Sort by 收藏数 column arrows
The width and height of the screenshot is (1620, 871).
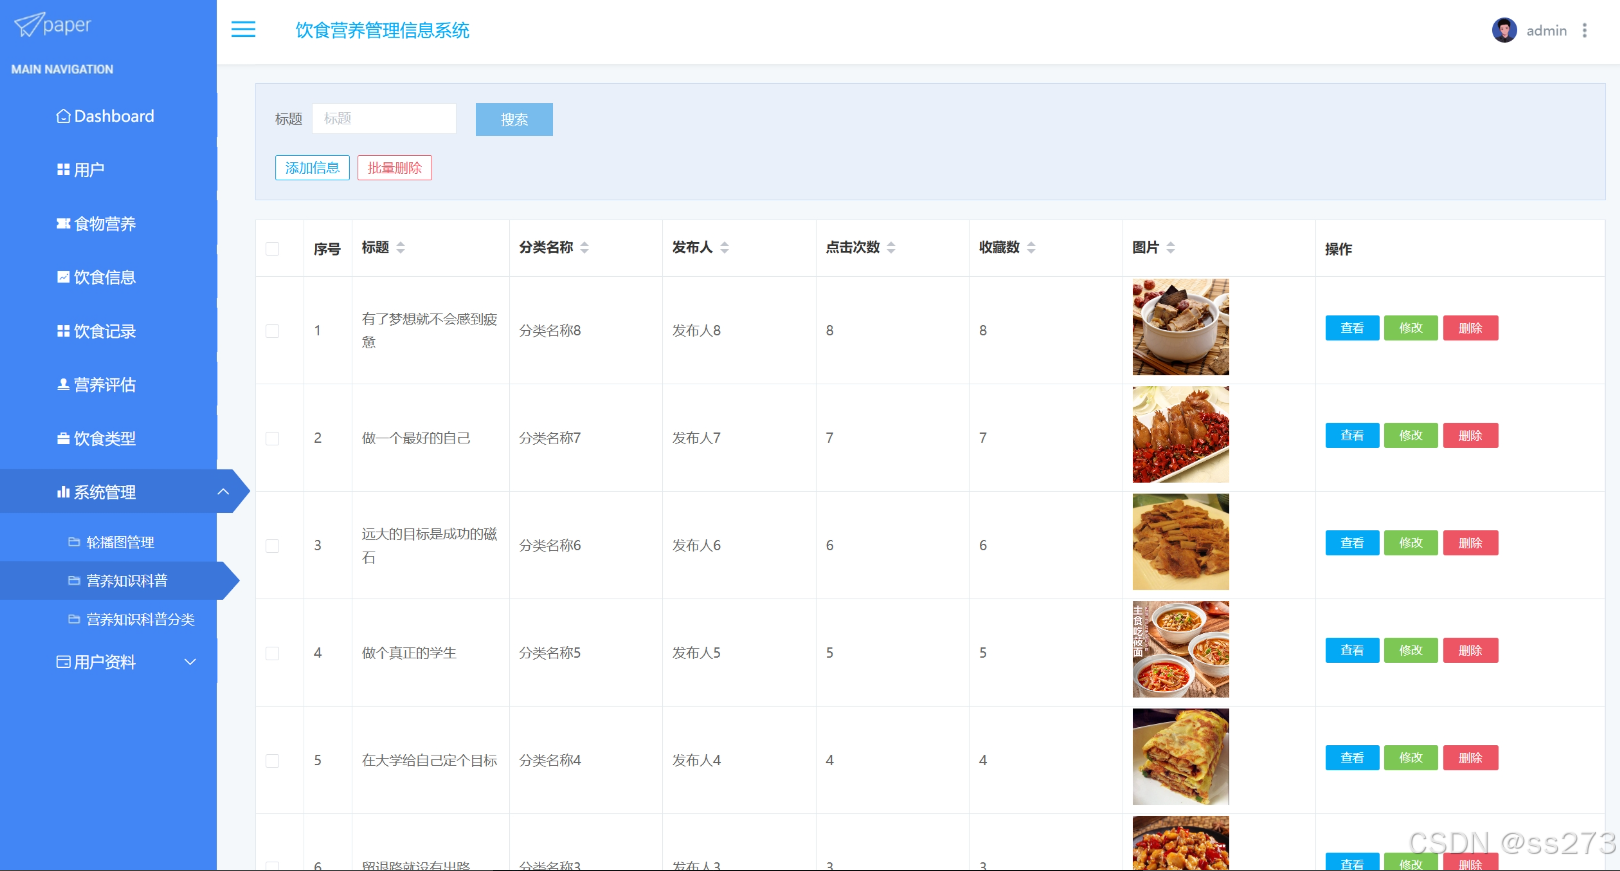pyautogui.click(x=1031, y=247)
